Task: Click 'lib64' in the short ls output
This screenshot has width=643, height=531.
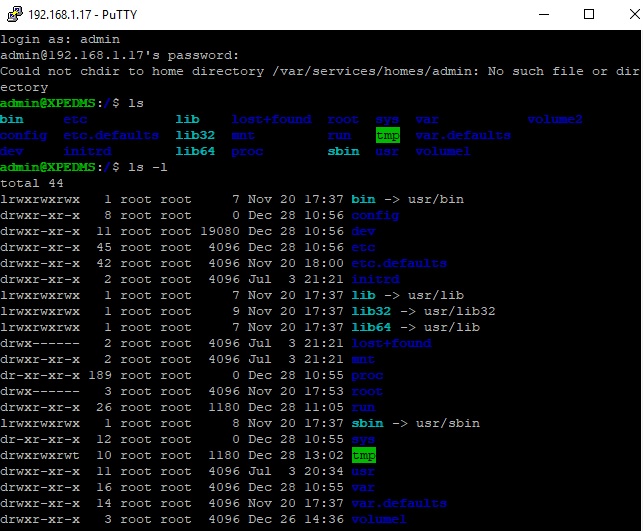Action: (195, 151)
